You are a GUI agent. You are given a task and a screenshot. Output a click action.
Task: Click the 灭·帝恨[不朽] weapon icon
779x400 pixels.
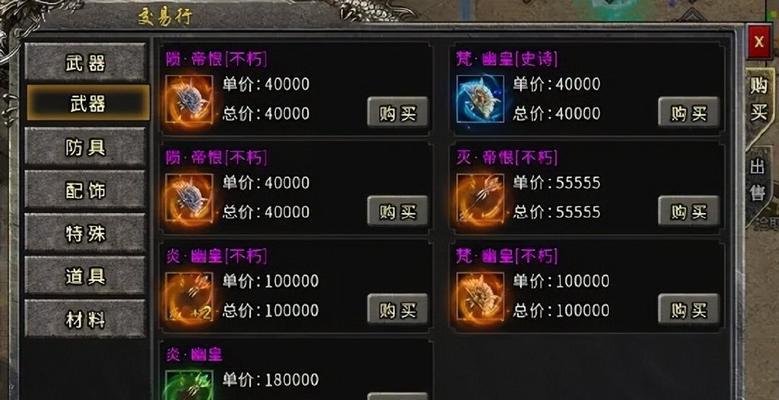pos(480,198)
